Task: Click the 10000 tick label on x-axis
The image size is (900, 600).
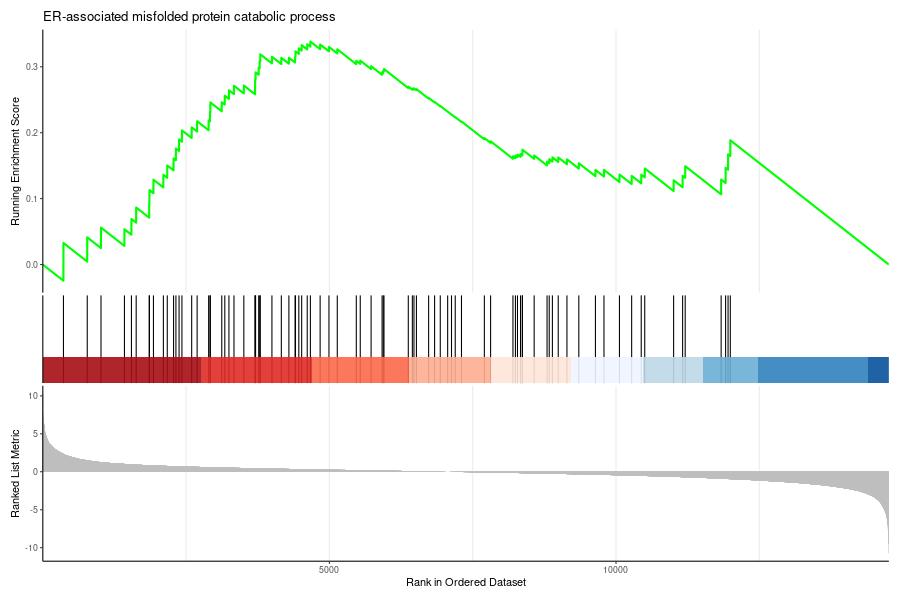Action: coord(615,570)
